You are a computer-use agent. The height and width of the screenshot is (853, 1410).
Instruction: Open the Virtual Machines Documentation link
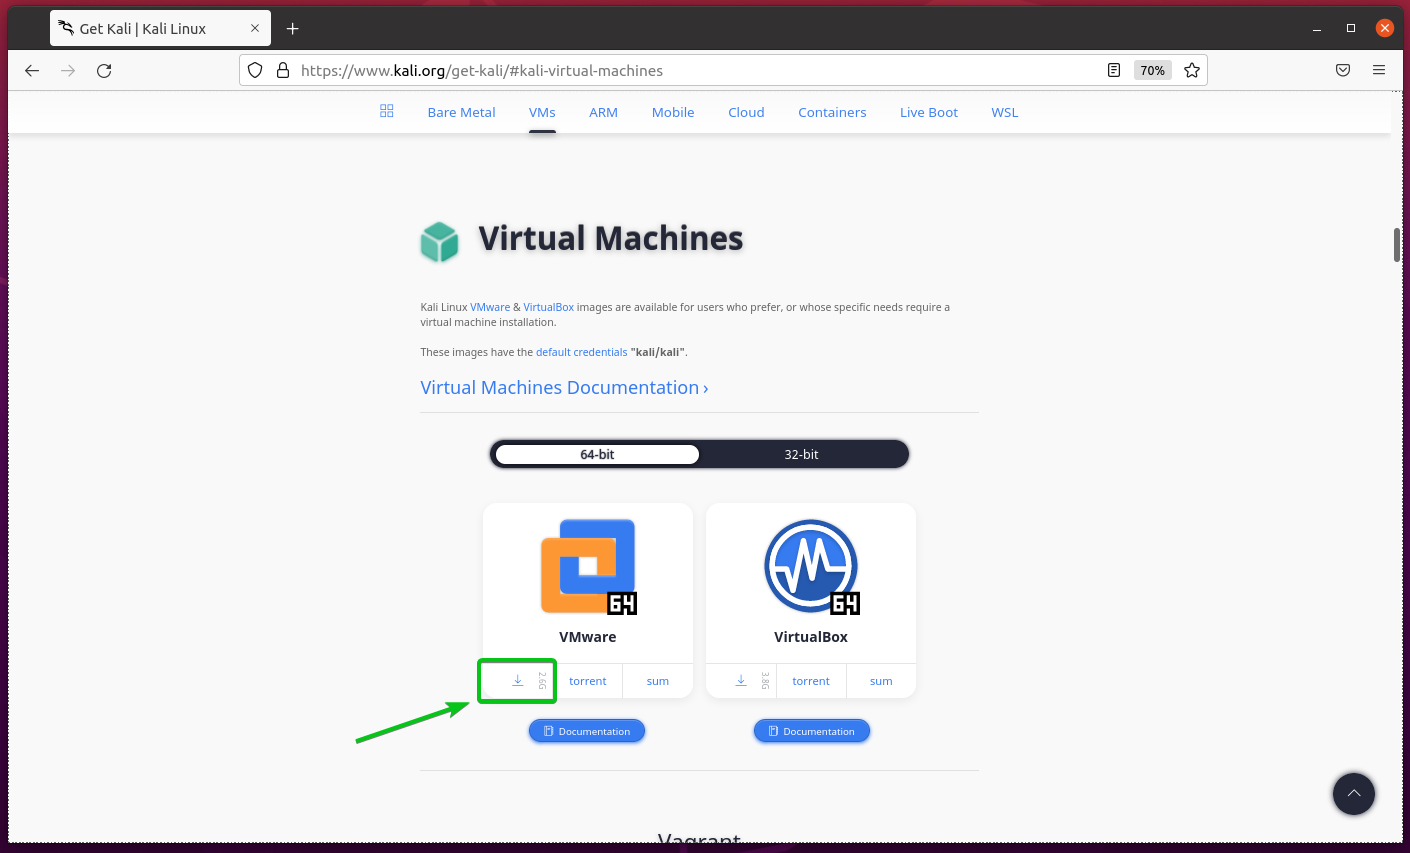564,388
